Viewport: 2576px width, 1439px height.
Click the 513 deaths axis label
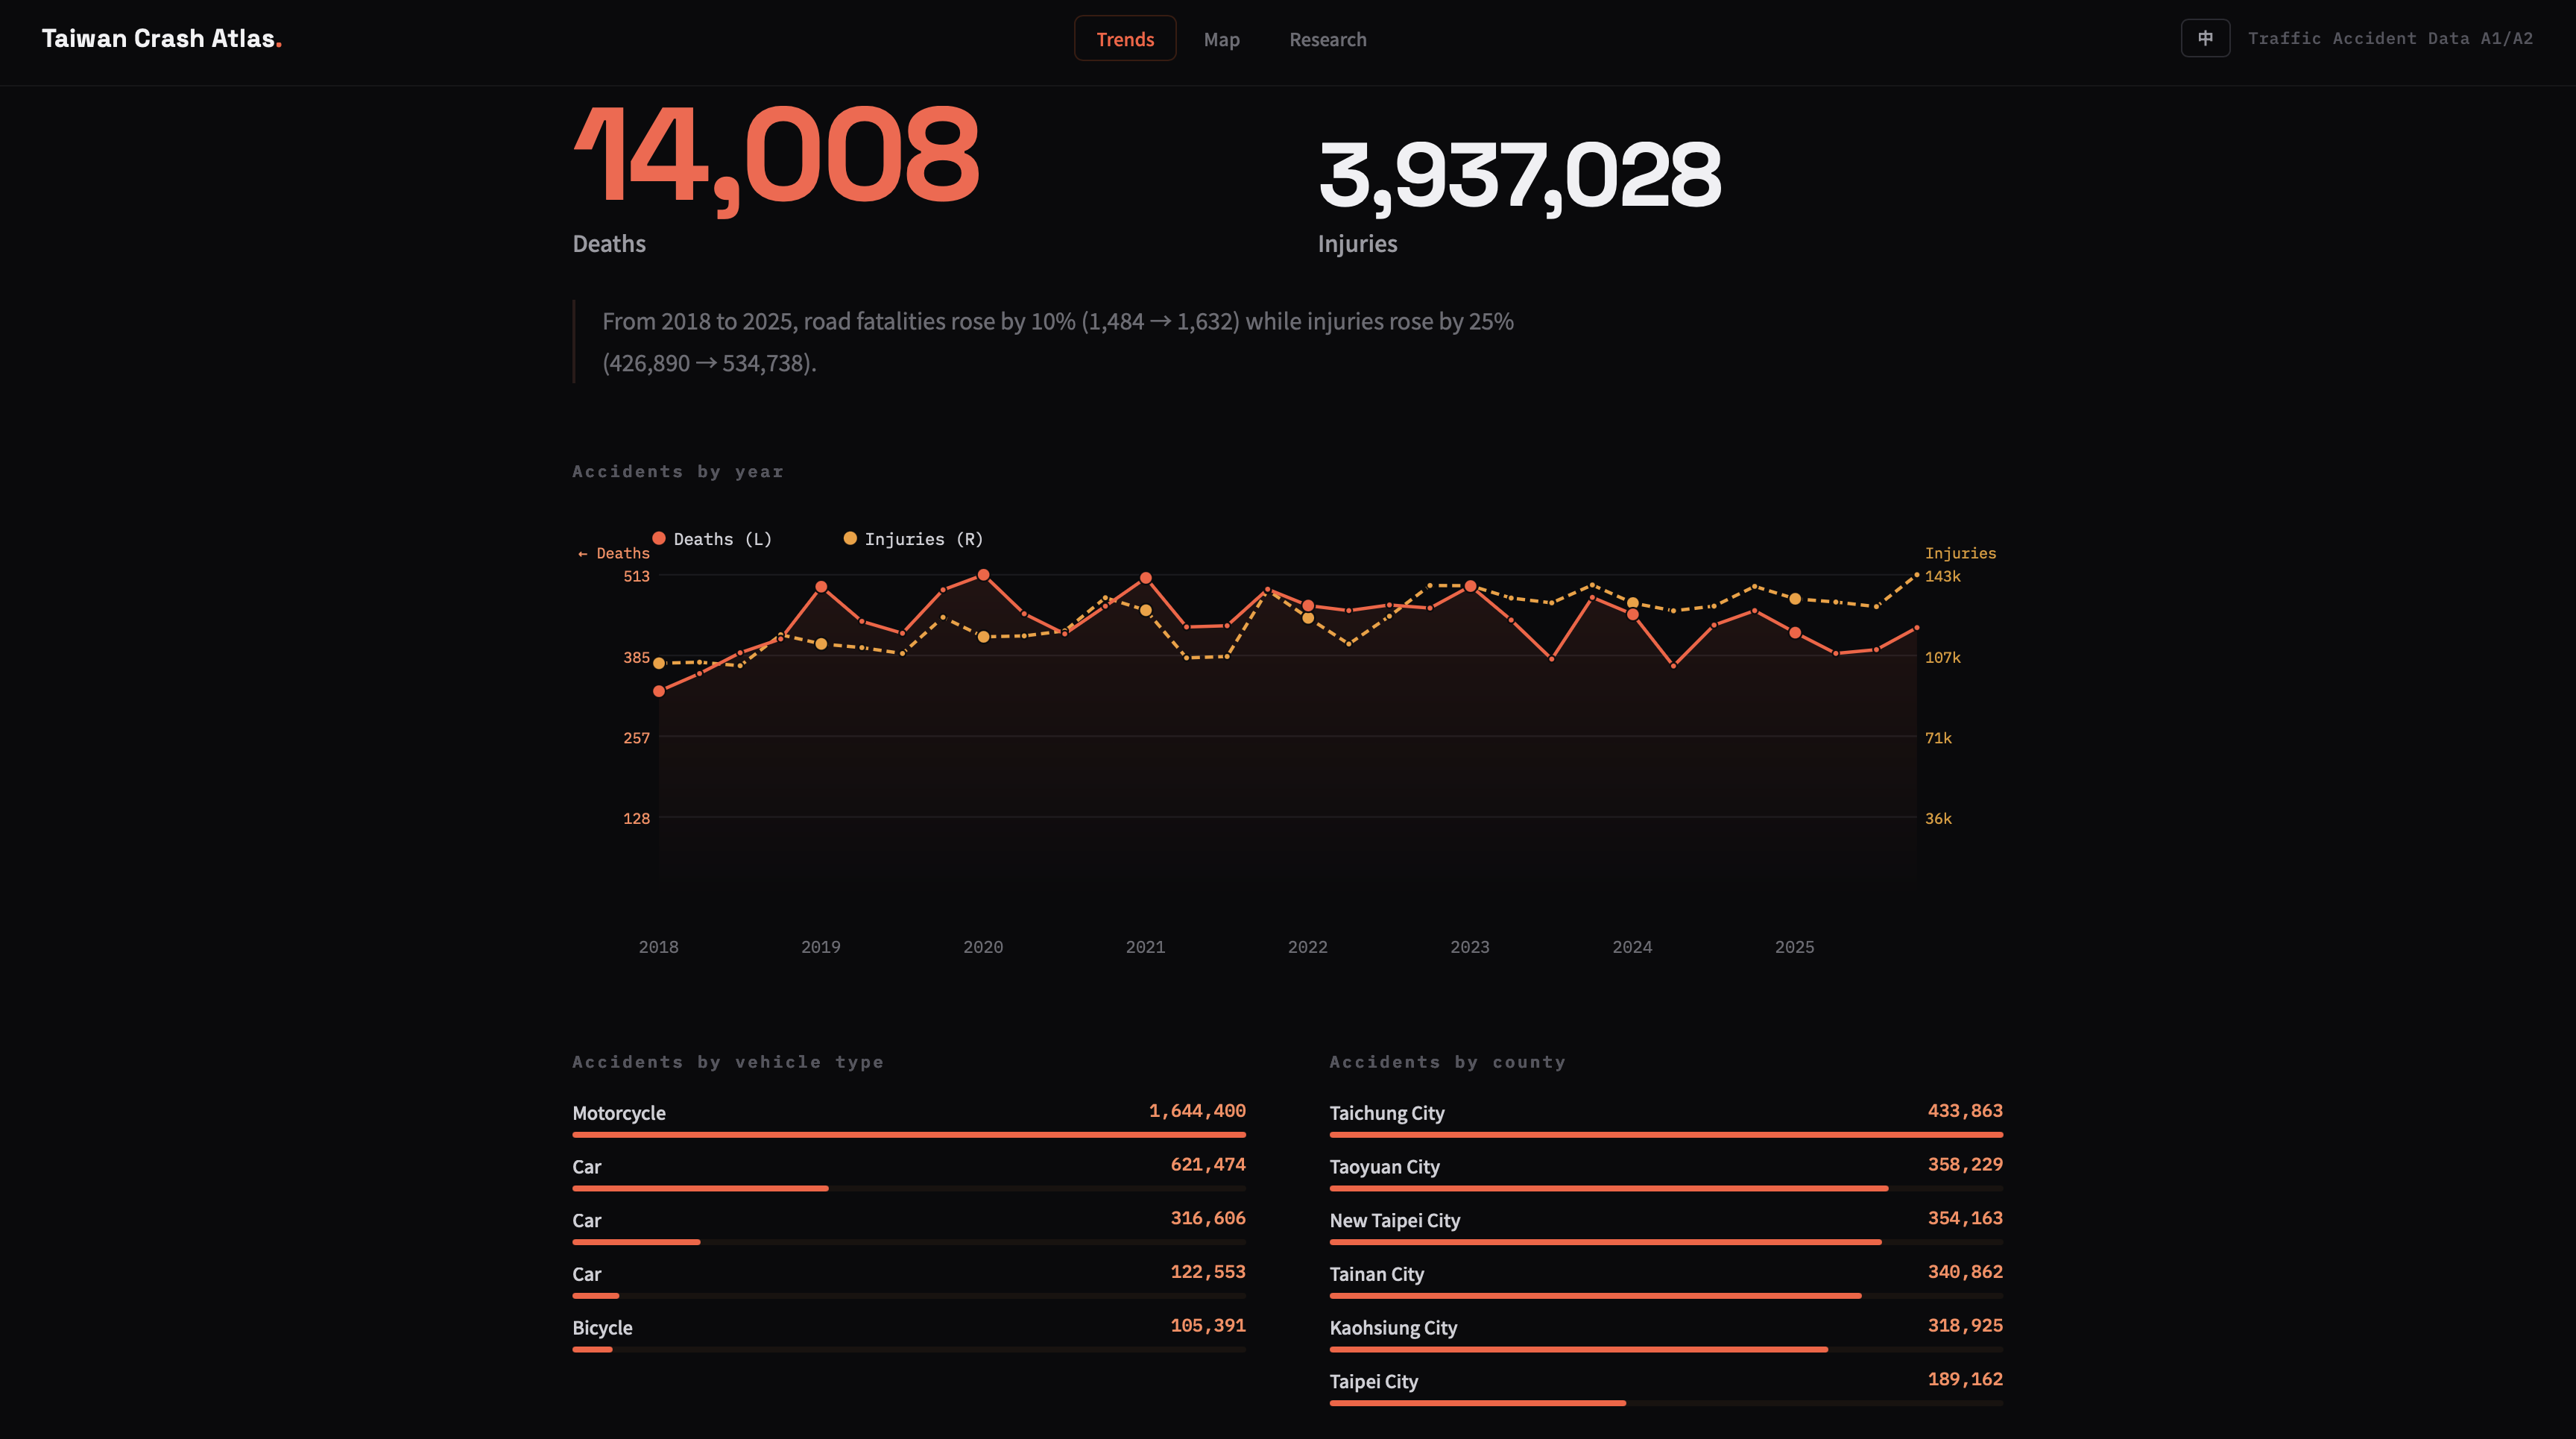[636, 576]
